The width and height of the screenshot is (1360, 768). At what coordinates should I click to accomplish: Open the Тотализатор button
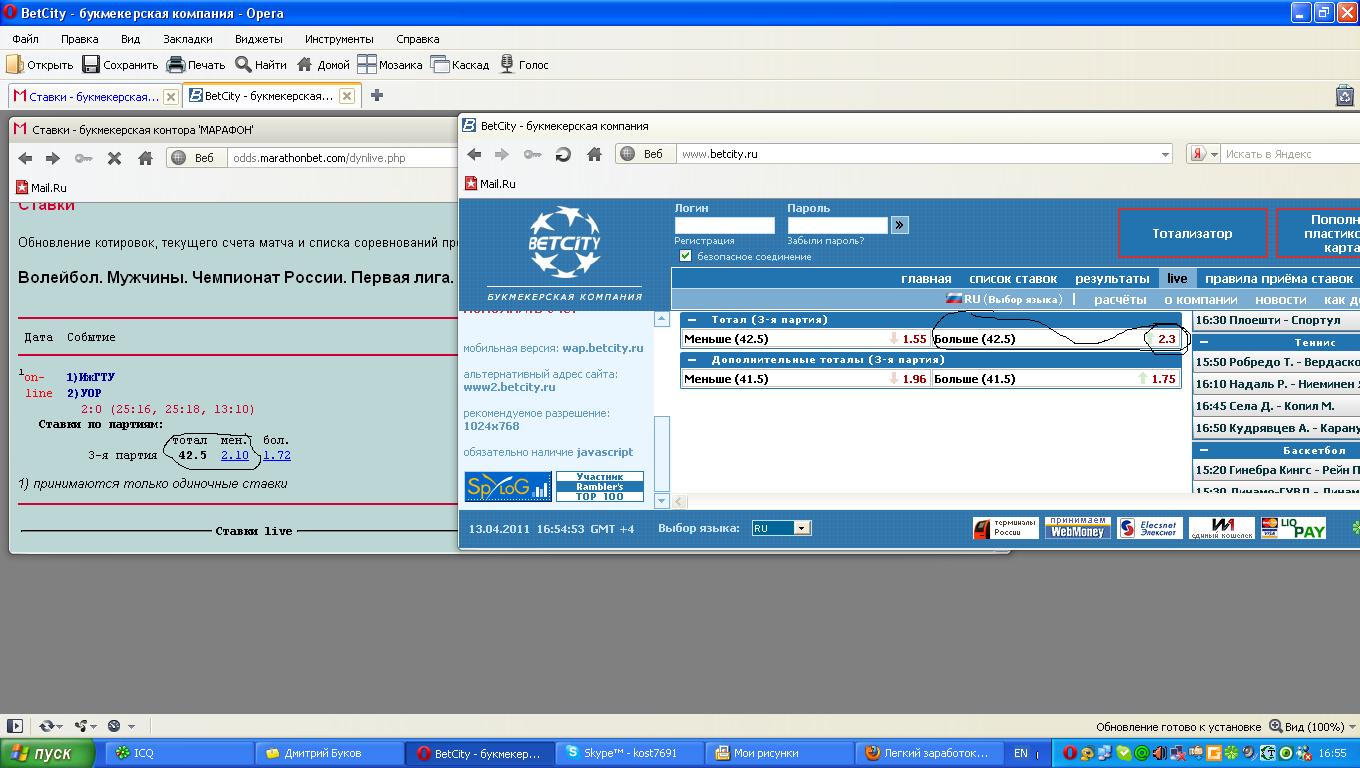(1192, 233)
